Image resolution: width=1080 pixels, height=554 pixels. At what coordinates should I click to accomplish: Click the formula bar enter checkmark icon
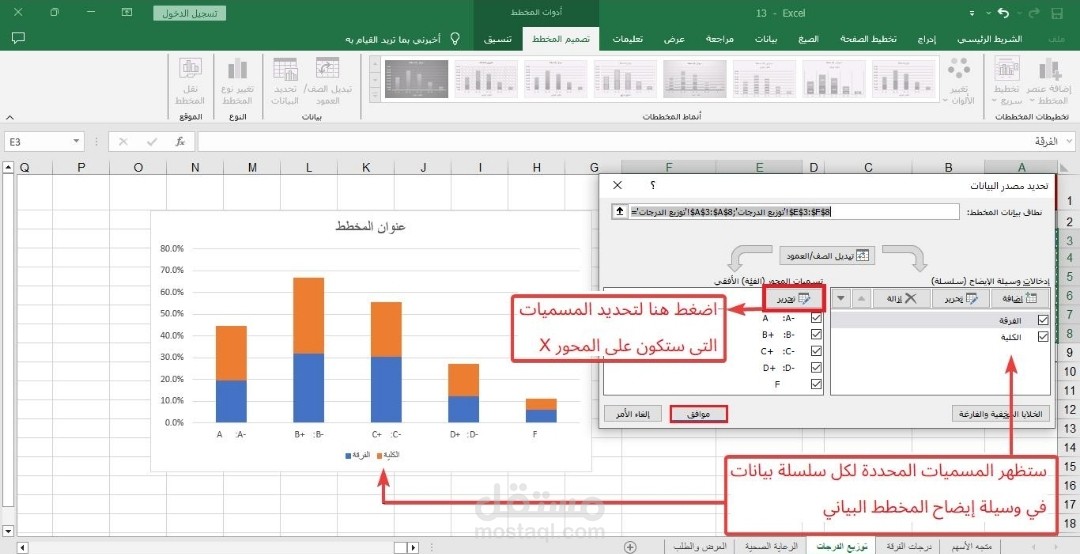tap(152, 141)
